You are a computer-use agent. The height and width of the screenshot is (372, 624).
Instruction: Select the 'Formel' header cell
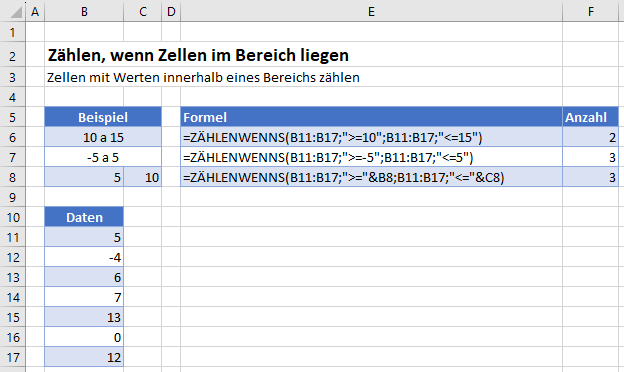371,117
